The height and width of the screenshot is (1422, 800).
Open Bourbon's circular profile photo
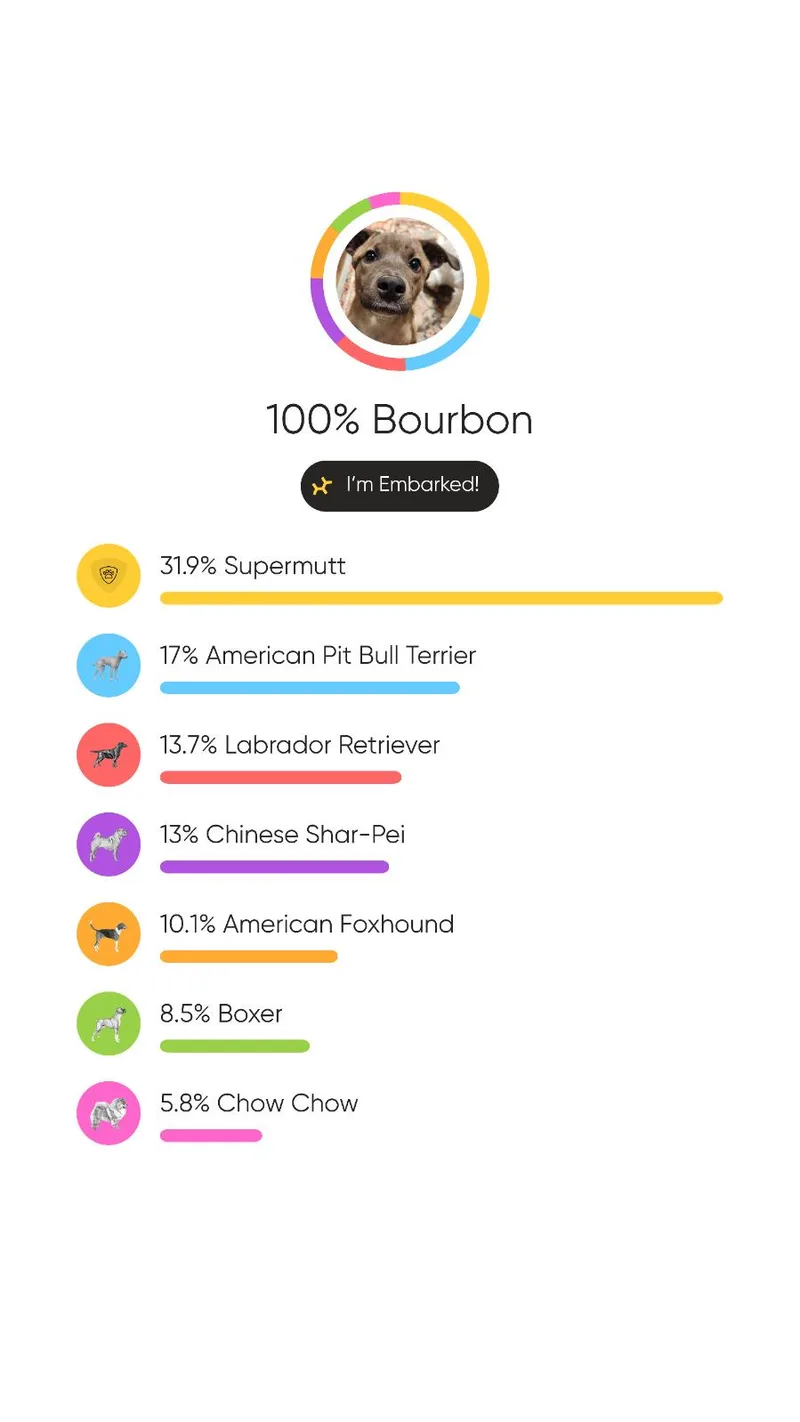399,282
